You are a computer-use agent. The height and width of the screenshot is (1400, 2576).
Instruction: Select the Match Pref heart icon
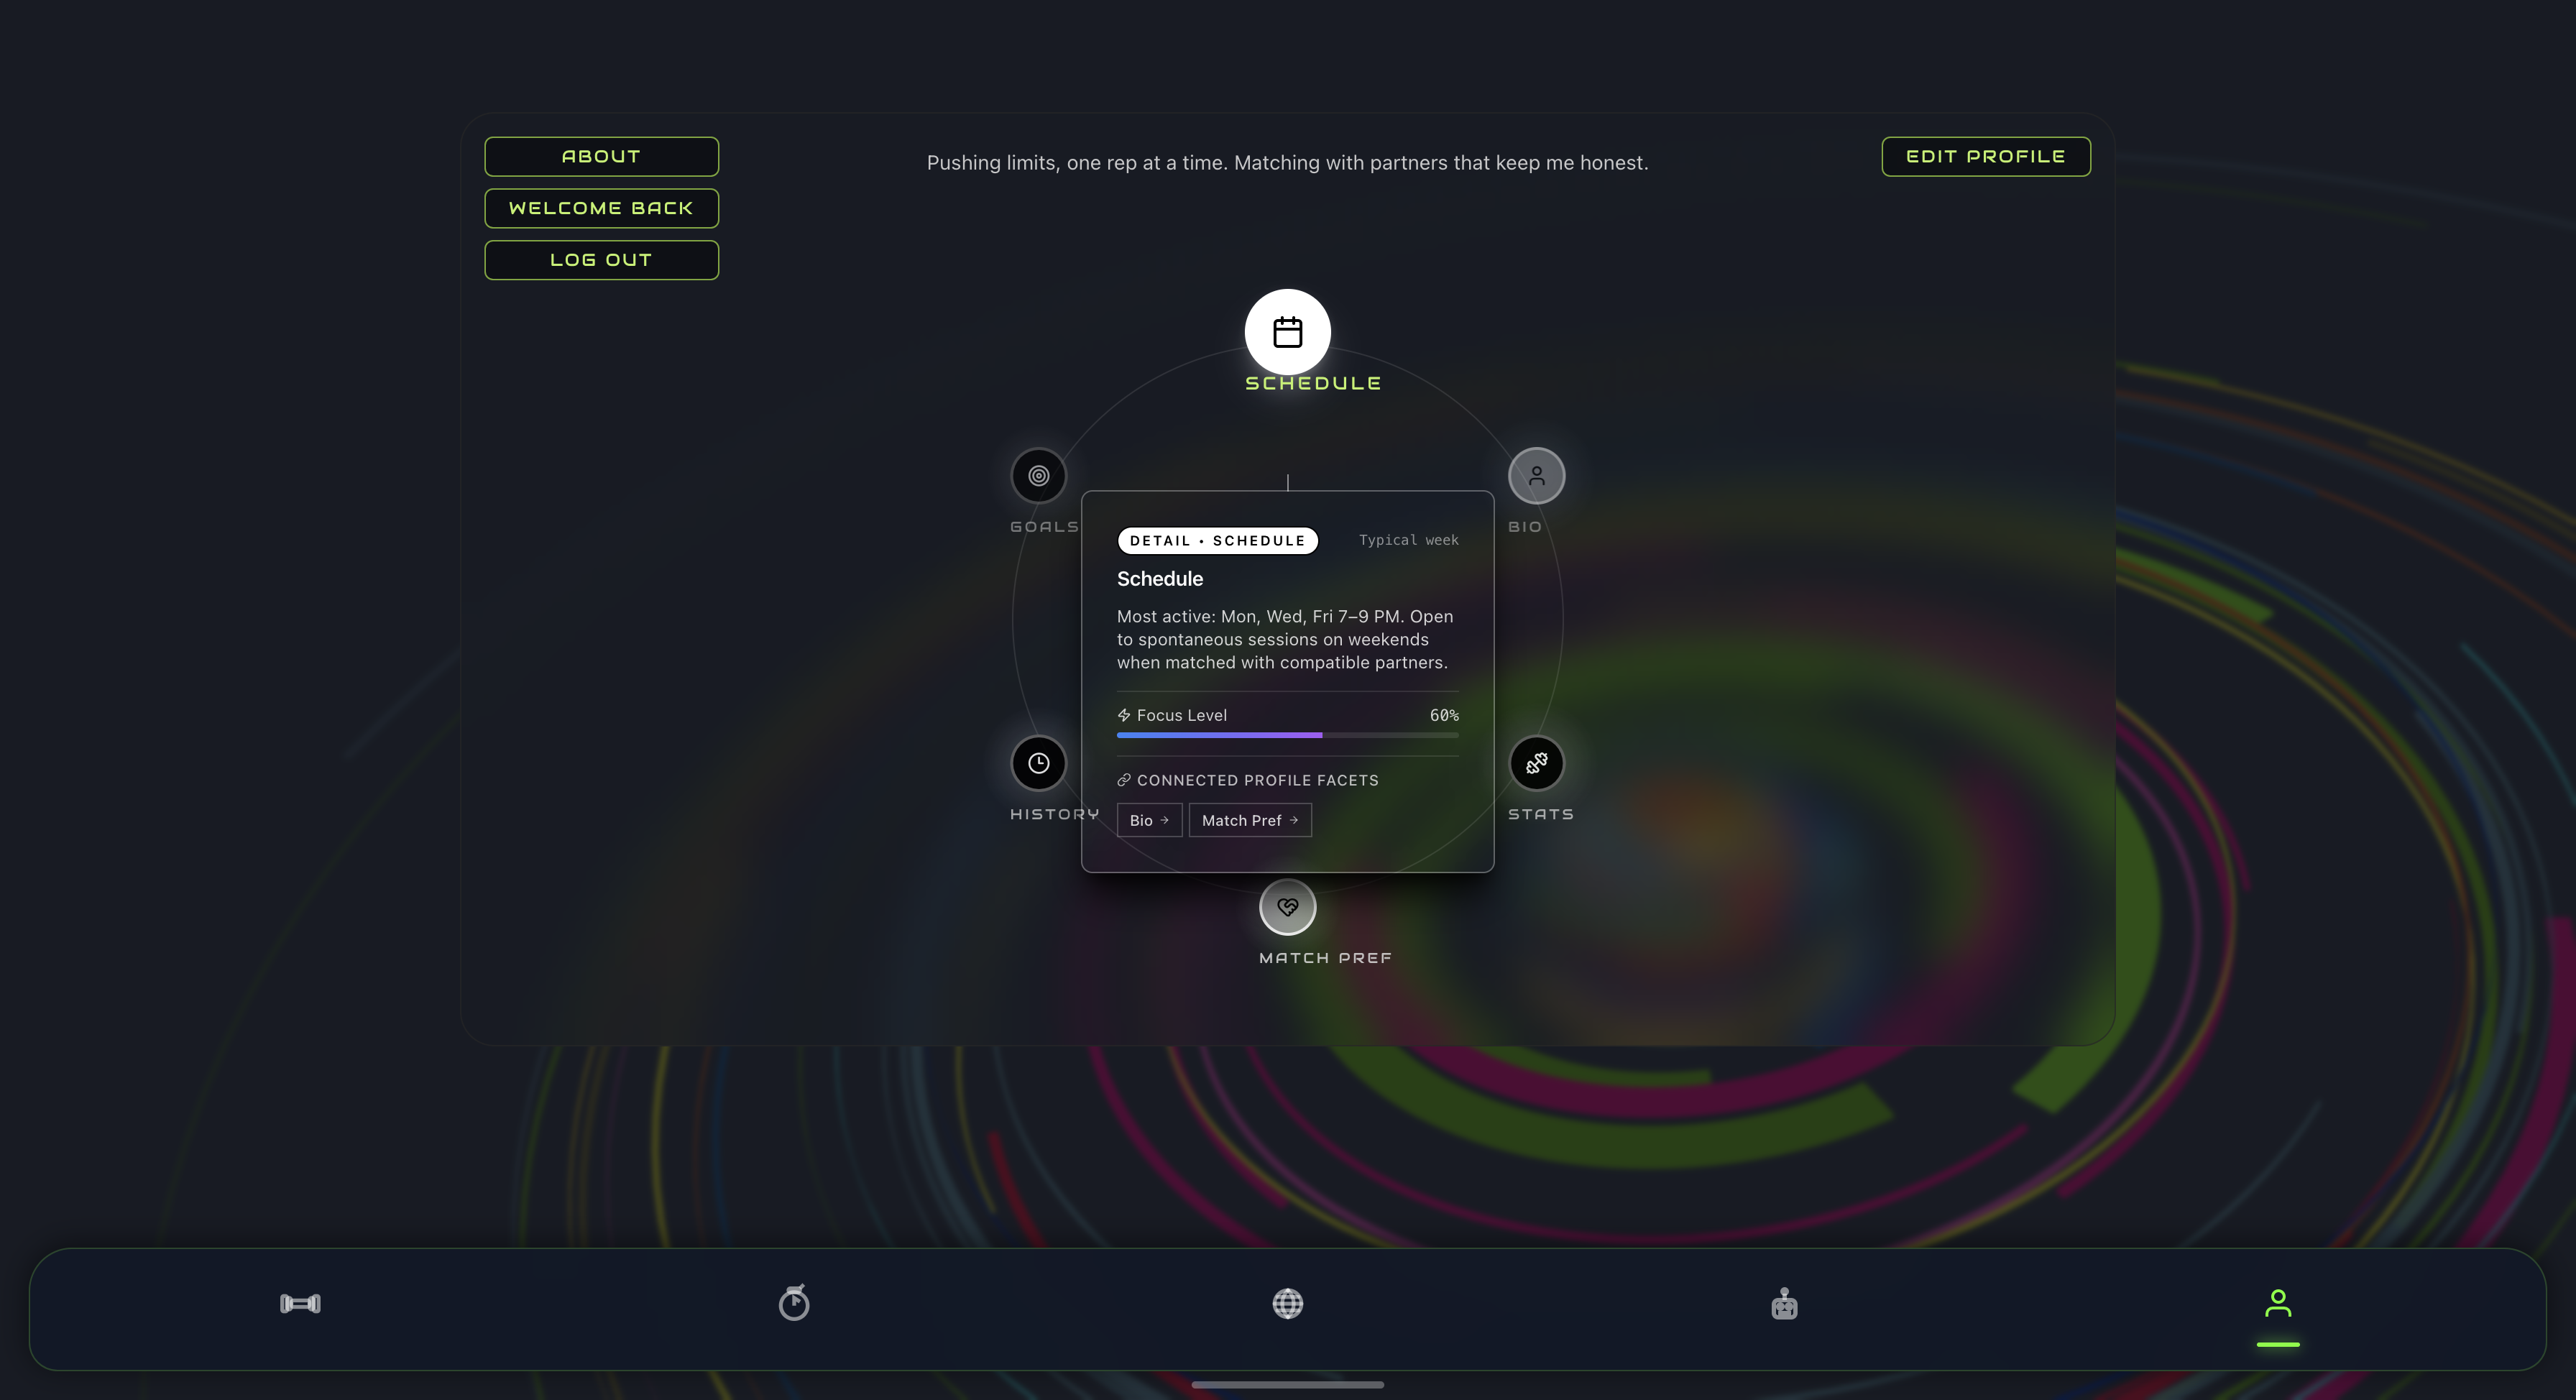(1287, 907)
